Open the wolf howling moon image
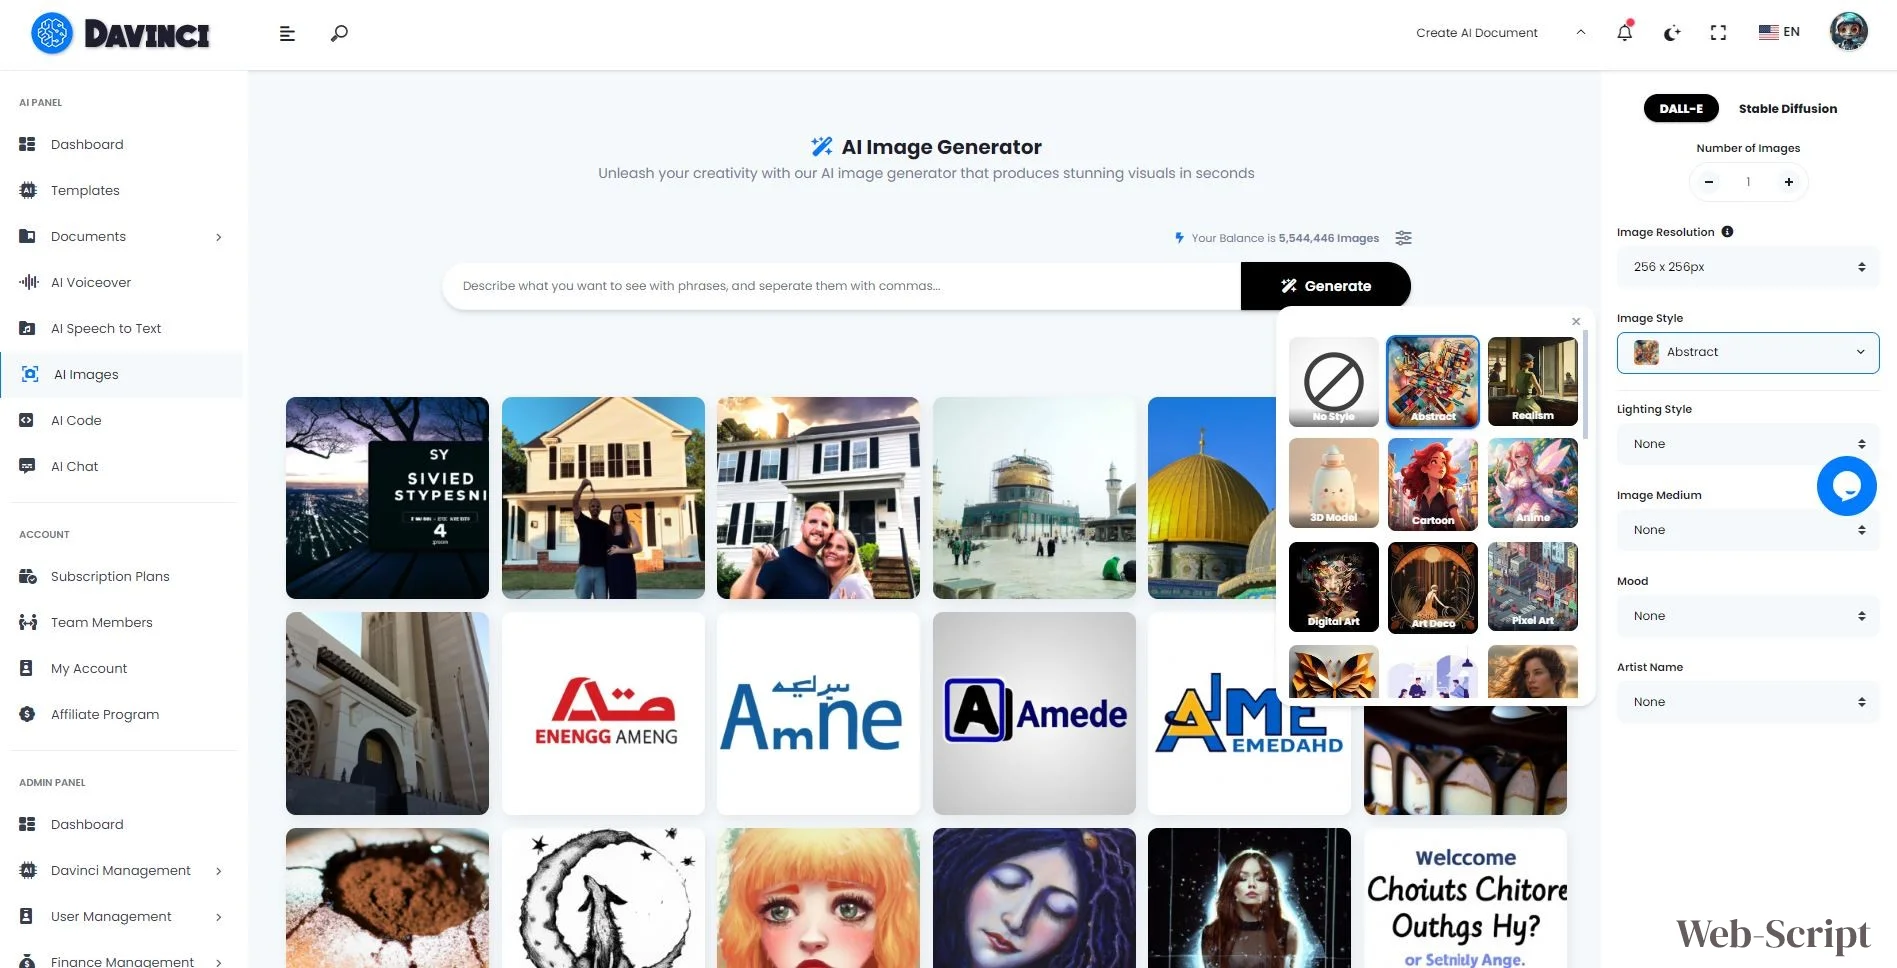Image resolution: width=1897 pixels, height=968 pixels. [x=603, y=898]
